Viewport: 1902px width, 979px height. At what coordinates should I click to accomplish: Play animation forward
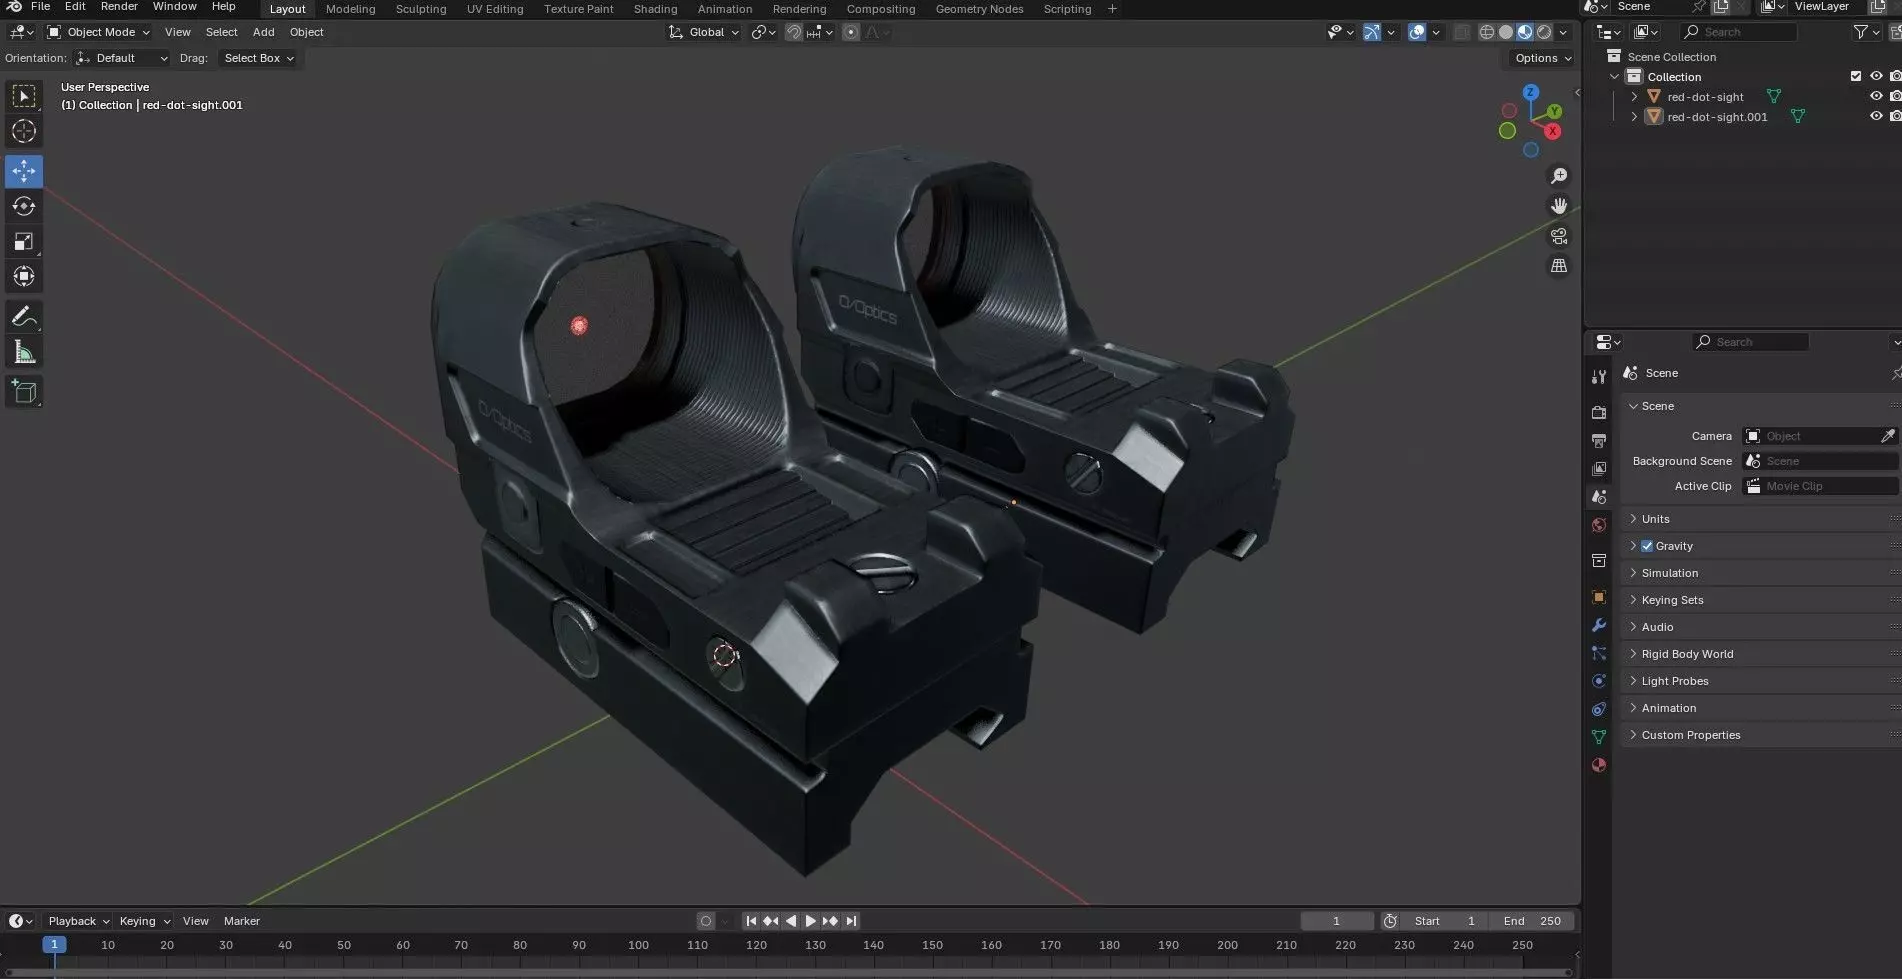pyautogui.click(x=811, y=921)
